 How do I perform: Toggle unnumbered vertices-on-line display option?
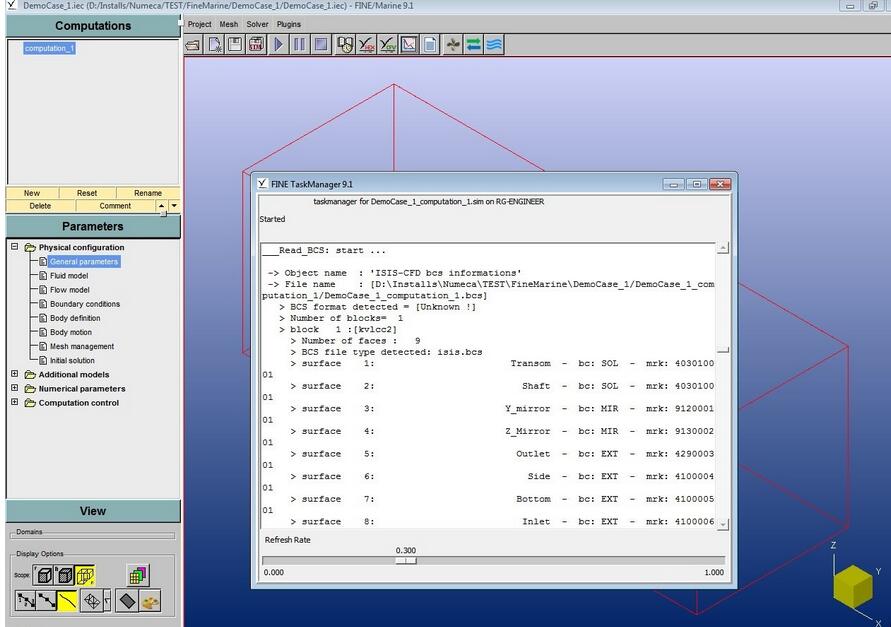(47, 600)
